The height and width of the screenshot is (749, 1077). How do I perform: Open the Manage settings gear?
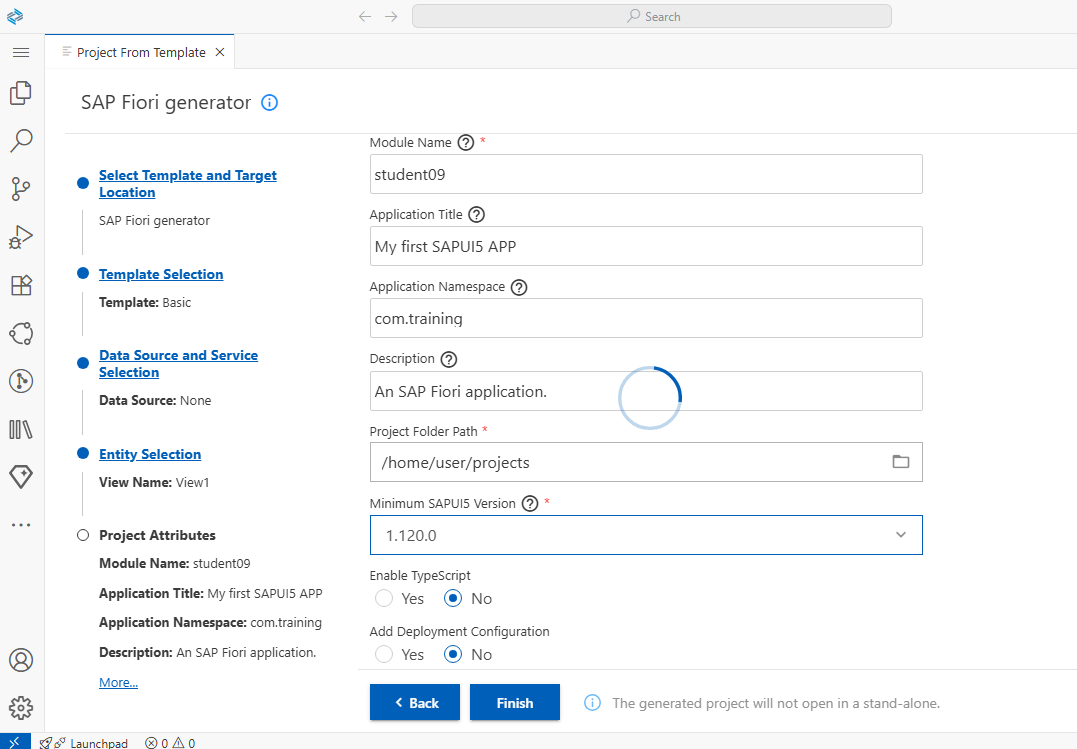[21, 708]
